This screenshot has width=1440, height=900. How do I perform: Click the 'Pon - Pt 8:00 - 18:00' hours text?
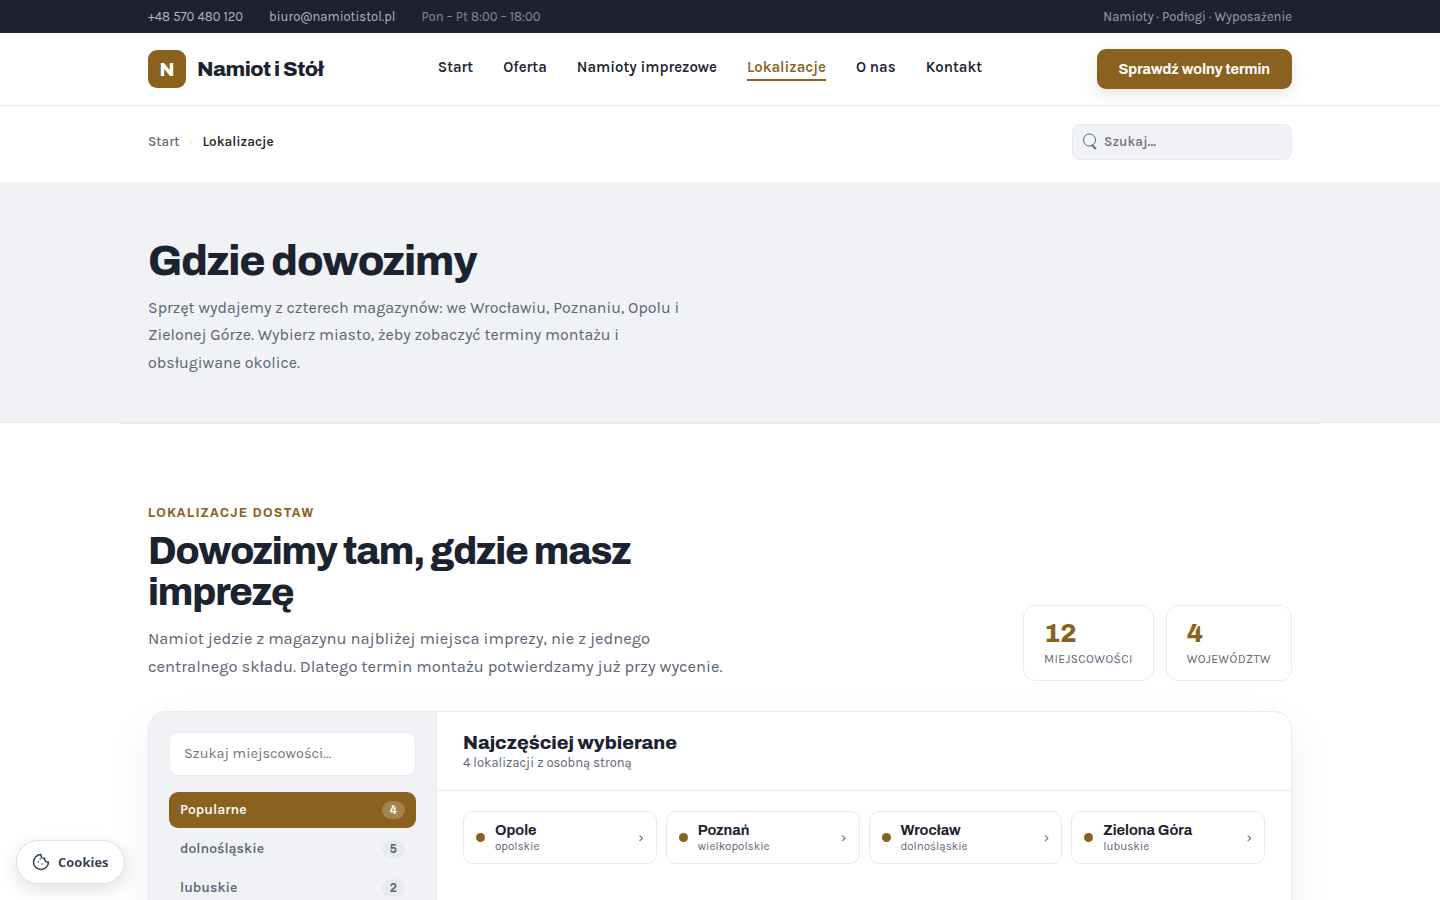coord(481,17)
